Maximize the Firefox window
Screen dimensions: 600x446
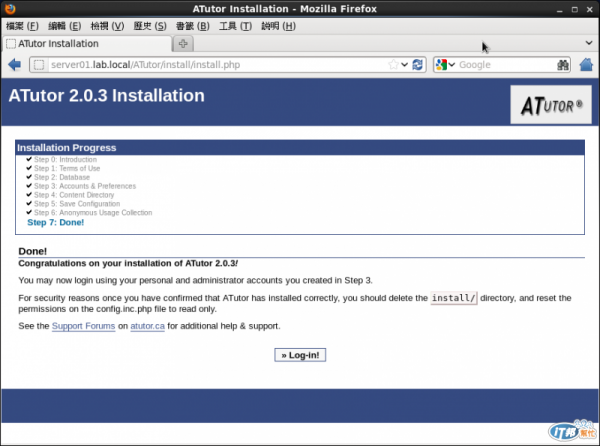point(575,10)
